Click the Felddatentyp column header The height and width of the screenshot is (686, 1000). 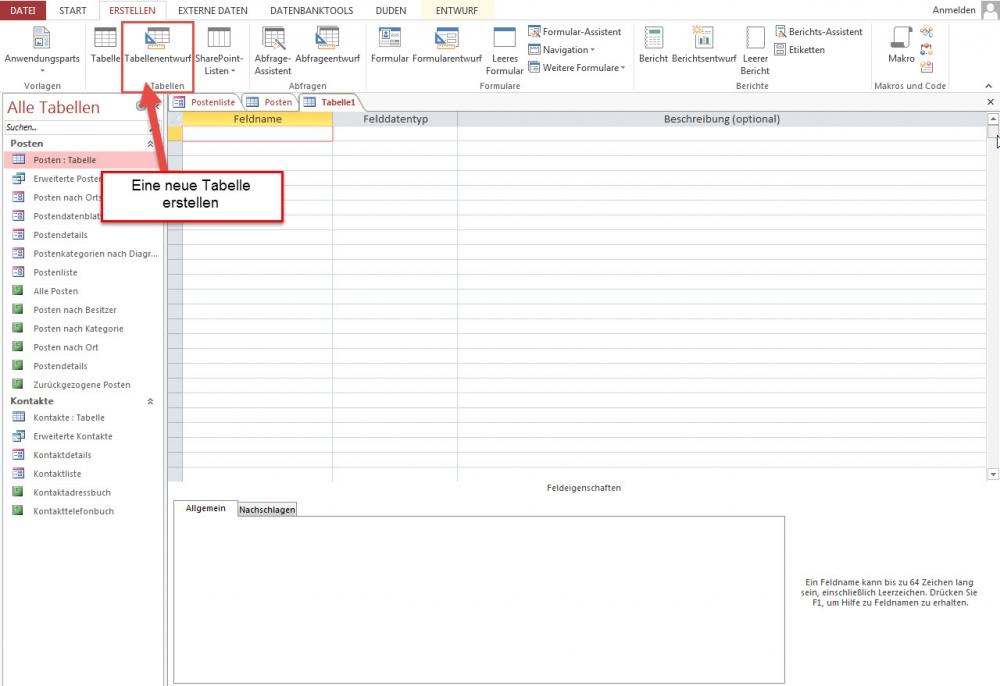tap(395, 119)
